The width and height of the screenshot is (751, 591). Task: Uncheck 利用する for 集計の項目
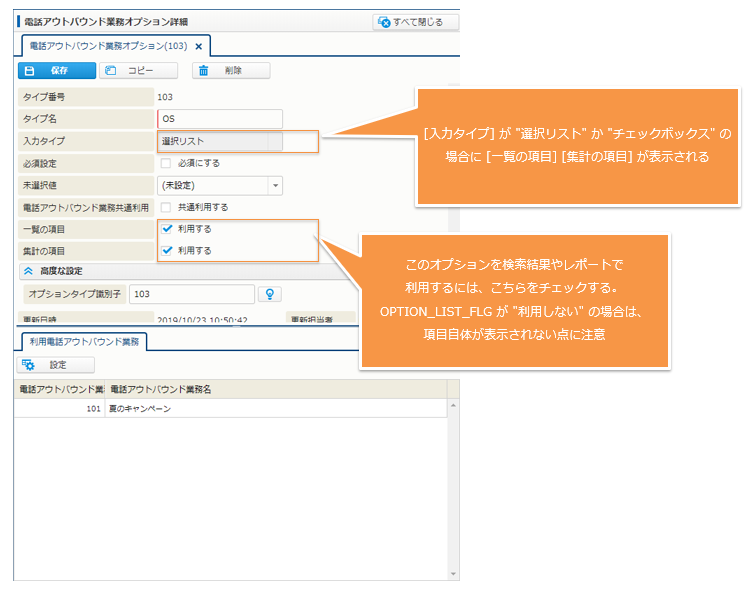pyautogui.click(x=167, y=251)
